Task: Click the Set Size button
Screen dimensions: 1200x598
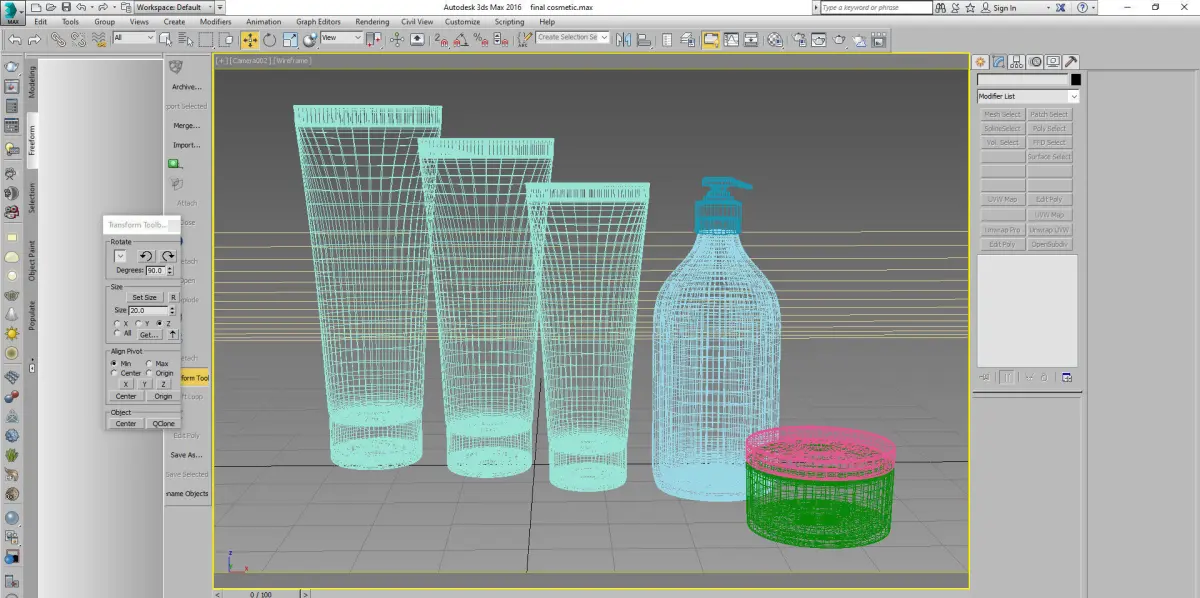Action: pyautogui.click(x=144, y=297)
